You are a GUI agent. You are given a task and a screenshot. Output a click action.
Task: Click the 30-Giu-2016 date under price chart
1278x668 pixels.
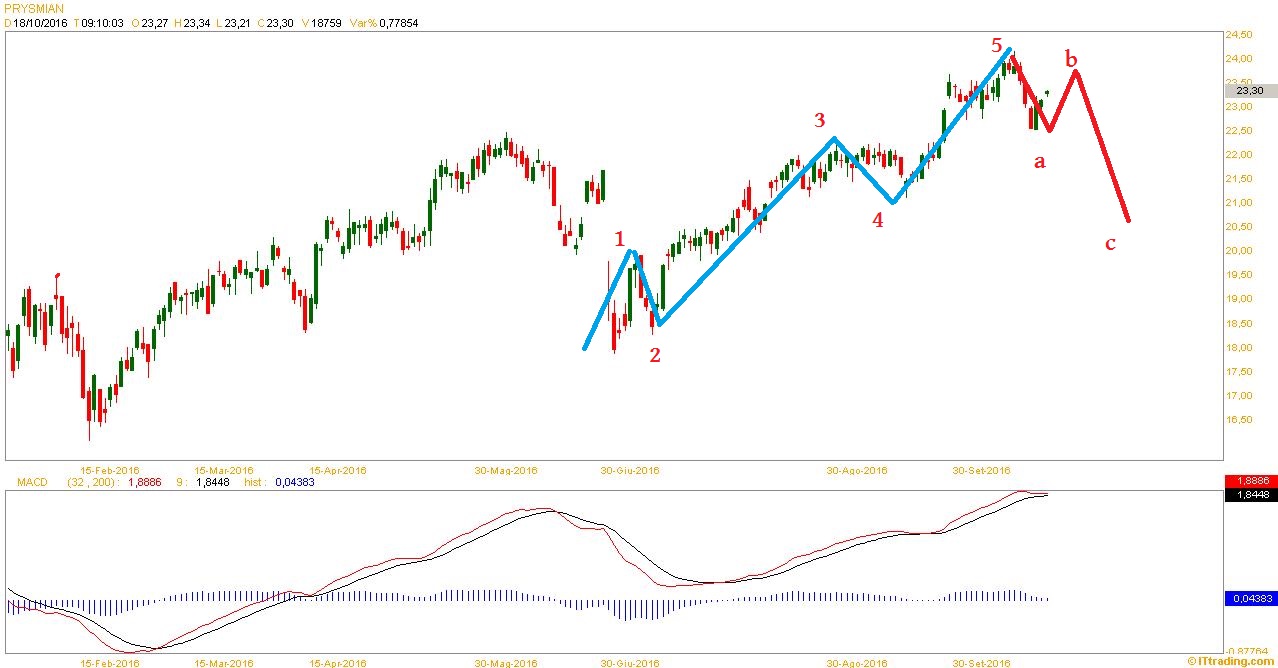tap(630, 470)
